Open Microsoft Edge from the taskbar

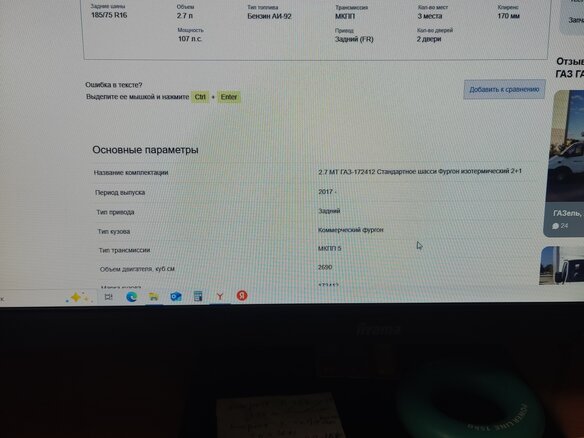click(131, 297)
